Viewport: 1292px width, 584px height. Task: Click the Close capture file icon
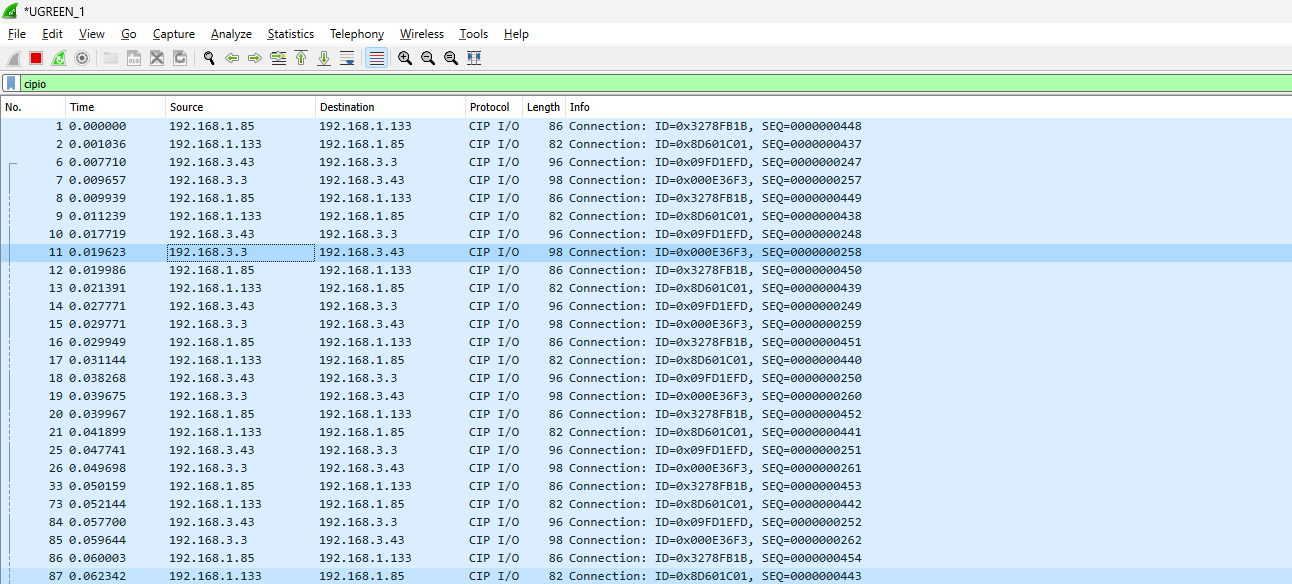(x=157, y=58)
